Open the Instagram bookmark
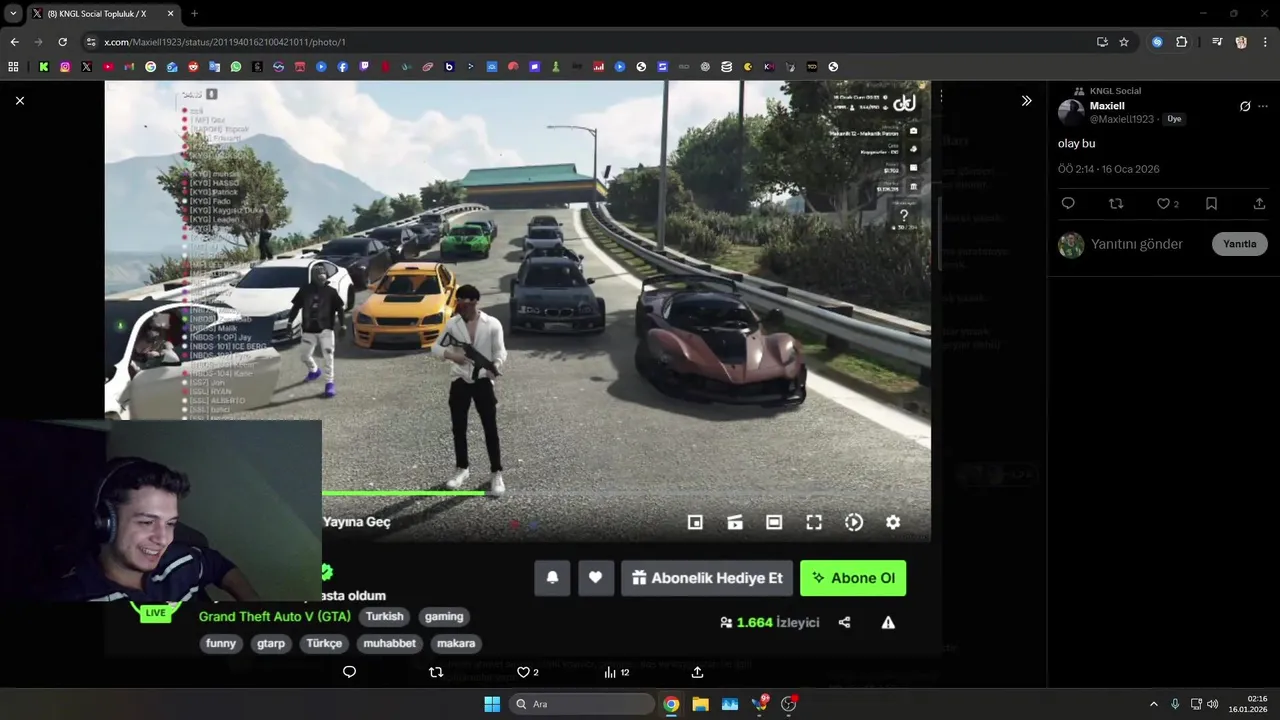 click(65, 67)
